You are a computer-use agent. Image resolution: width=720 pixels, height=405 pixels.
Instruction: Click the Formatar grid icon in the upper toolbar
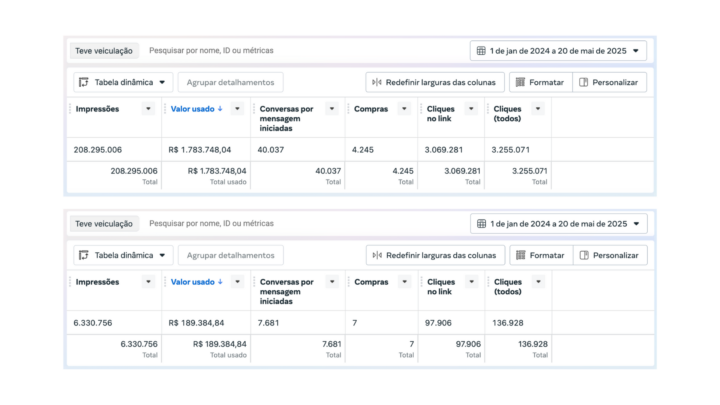point(519,82)
